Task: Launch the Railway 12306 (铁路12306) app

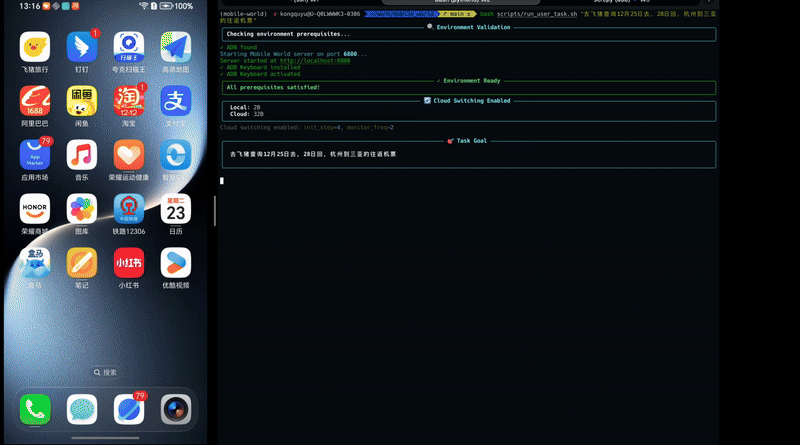Action: pos(129,209)
